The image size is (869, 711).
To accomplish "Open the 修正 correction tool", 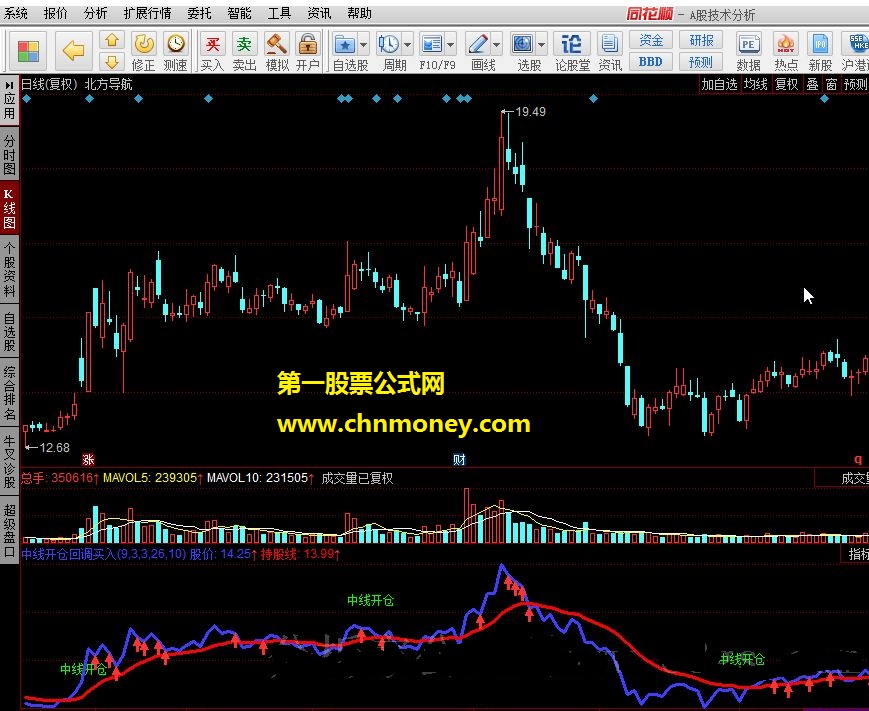I will [144, 52].
